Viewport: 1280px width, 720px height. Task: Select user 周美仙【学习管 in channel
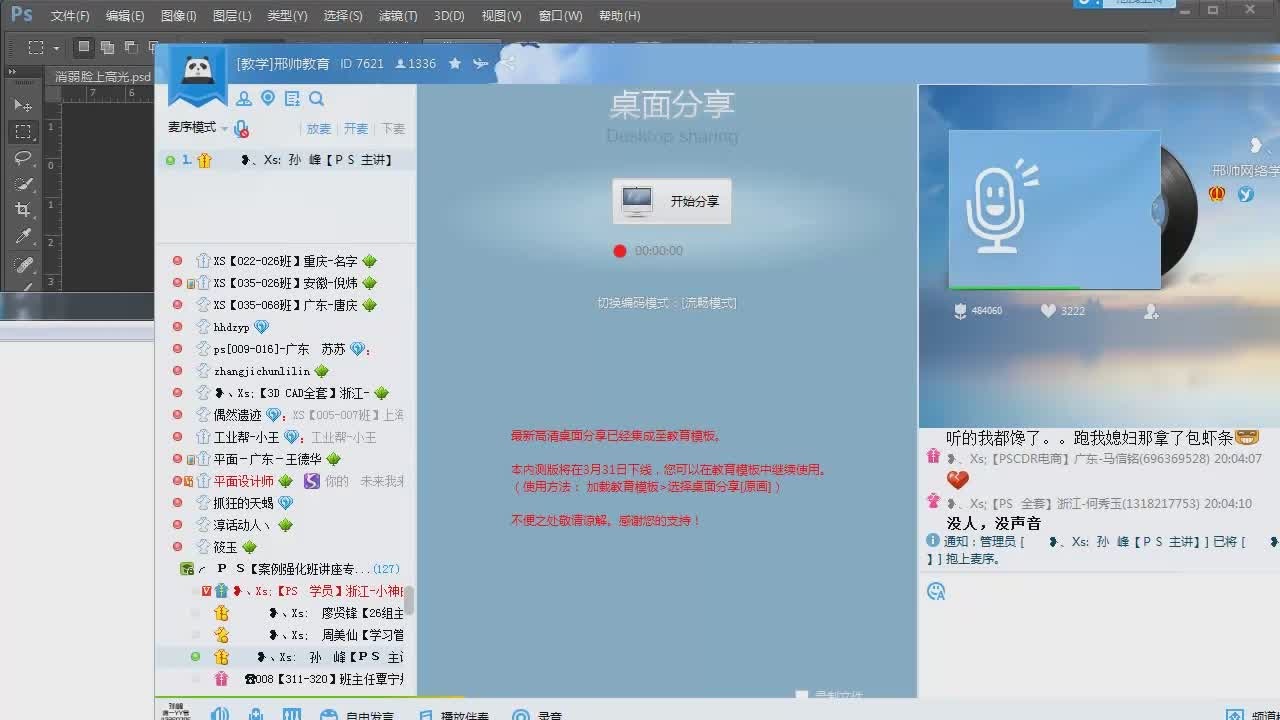336,635
